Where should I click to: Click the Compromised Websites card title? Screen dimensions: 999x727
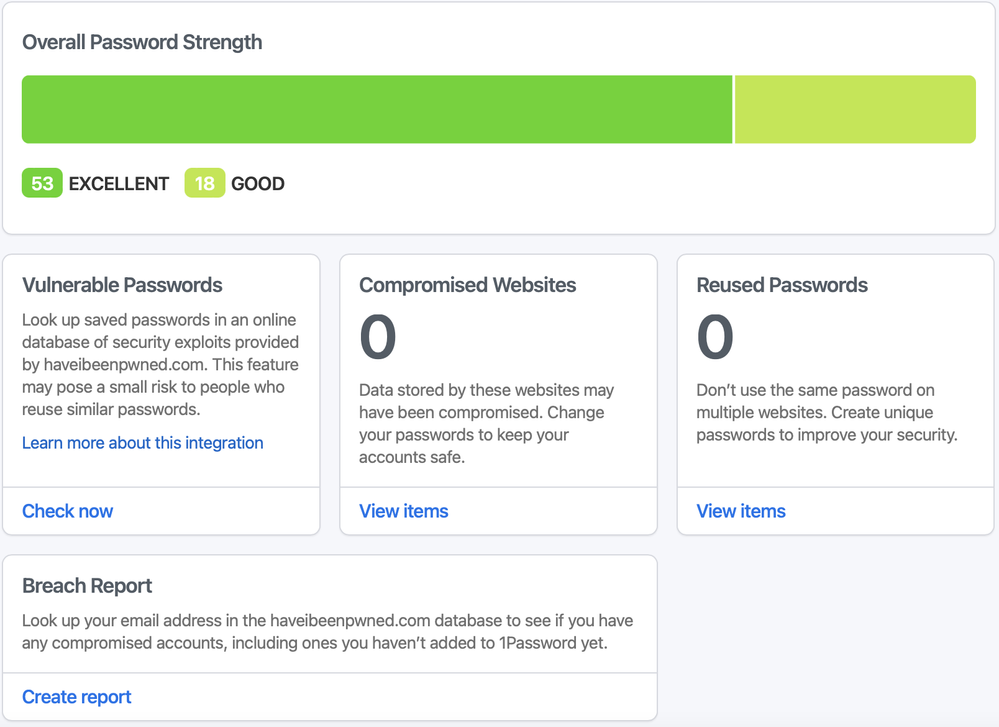click(x=467, y=285)
